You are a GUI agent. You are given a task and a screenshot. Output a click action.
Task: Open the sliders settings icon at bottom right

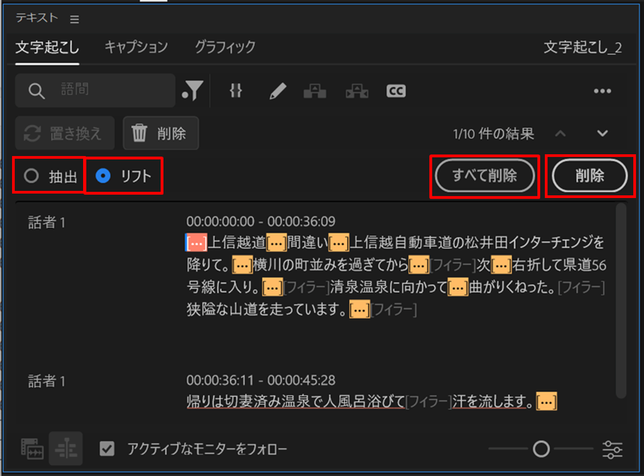612,449
